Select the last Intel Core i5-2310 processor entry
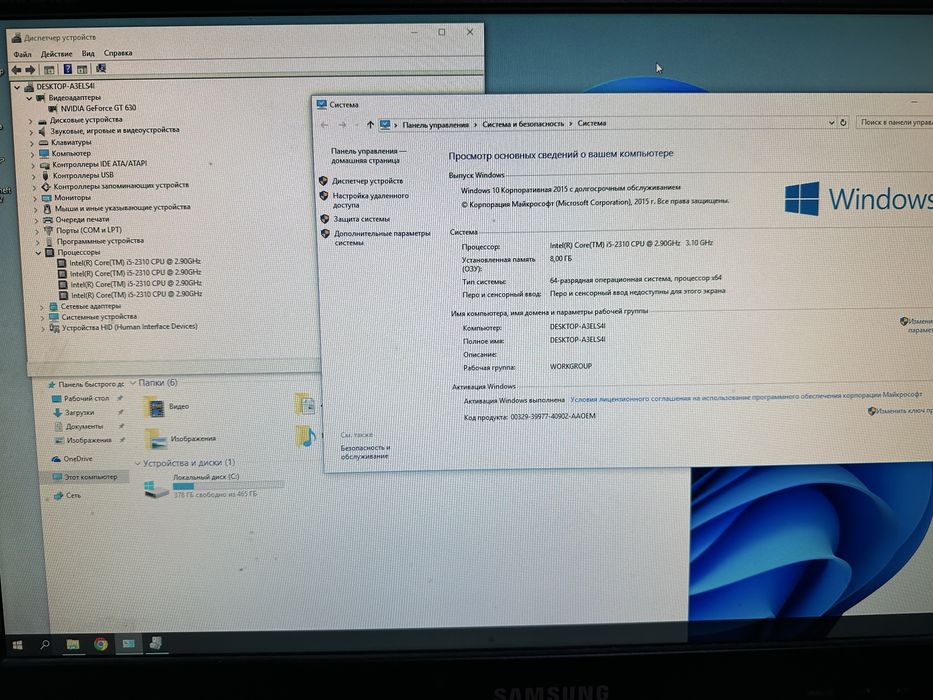 137,295
